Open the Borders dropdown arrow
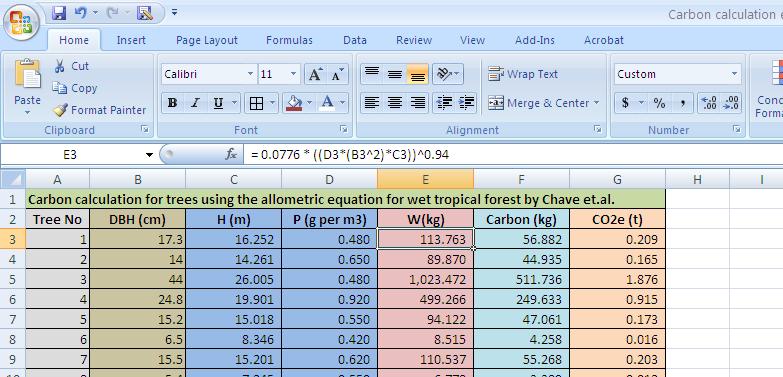The width and height of the screenshot is (783, 377). (272, 103)
